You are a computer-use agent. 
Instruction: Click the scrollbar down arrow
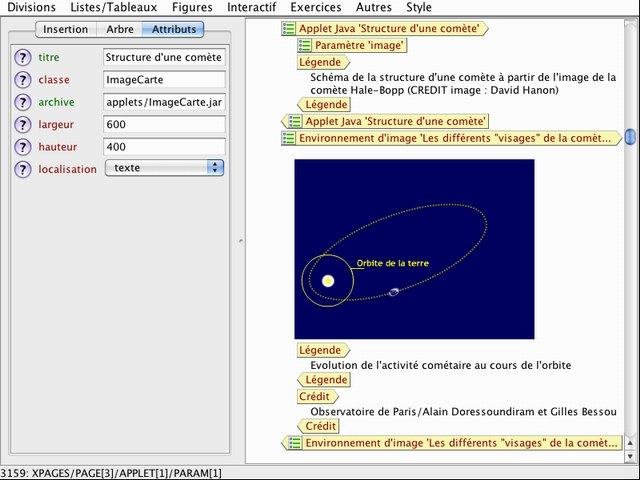click(630, 456)
